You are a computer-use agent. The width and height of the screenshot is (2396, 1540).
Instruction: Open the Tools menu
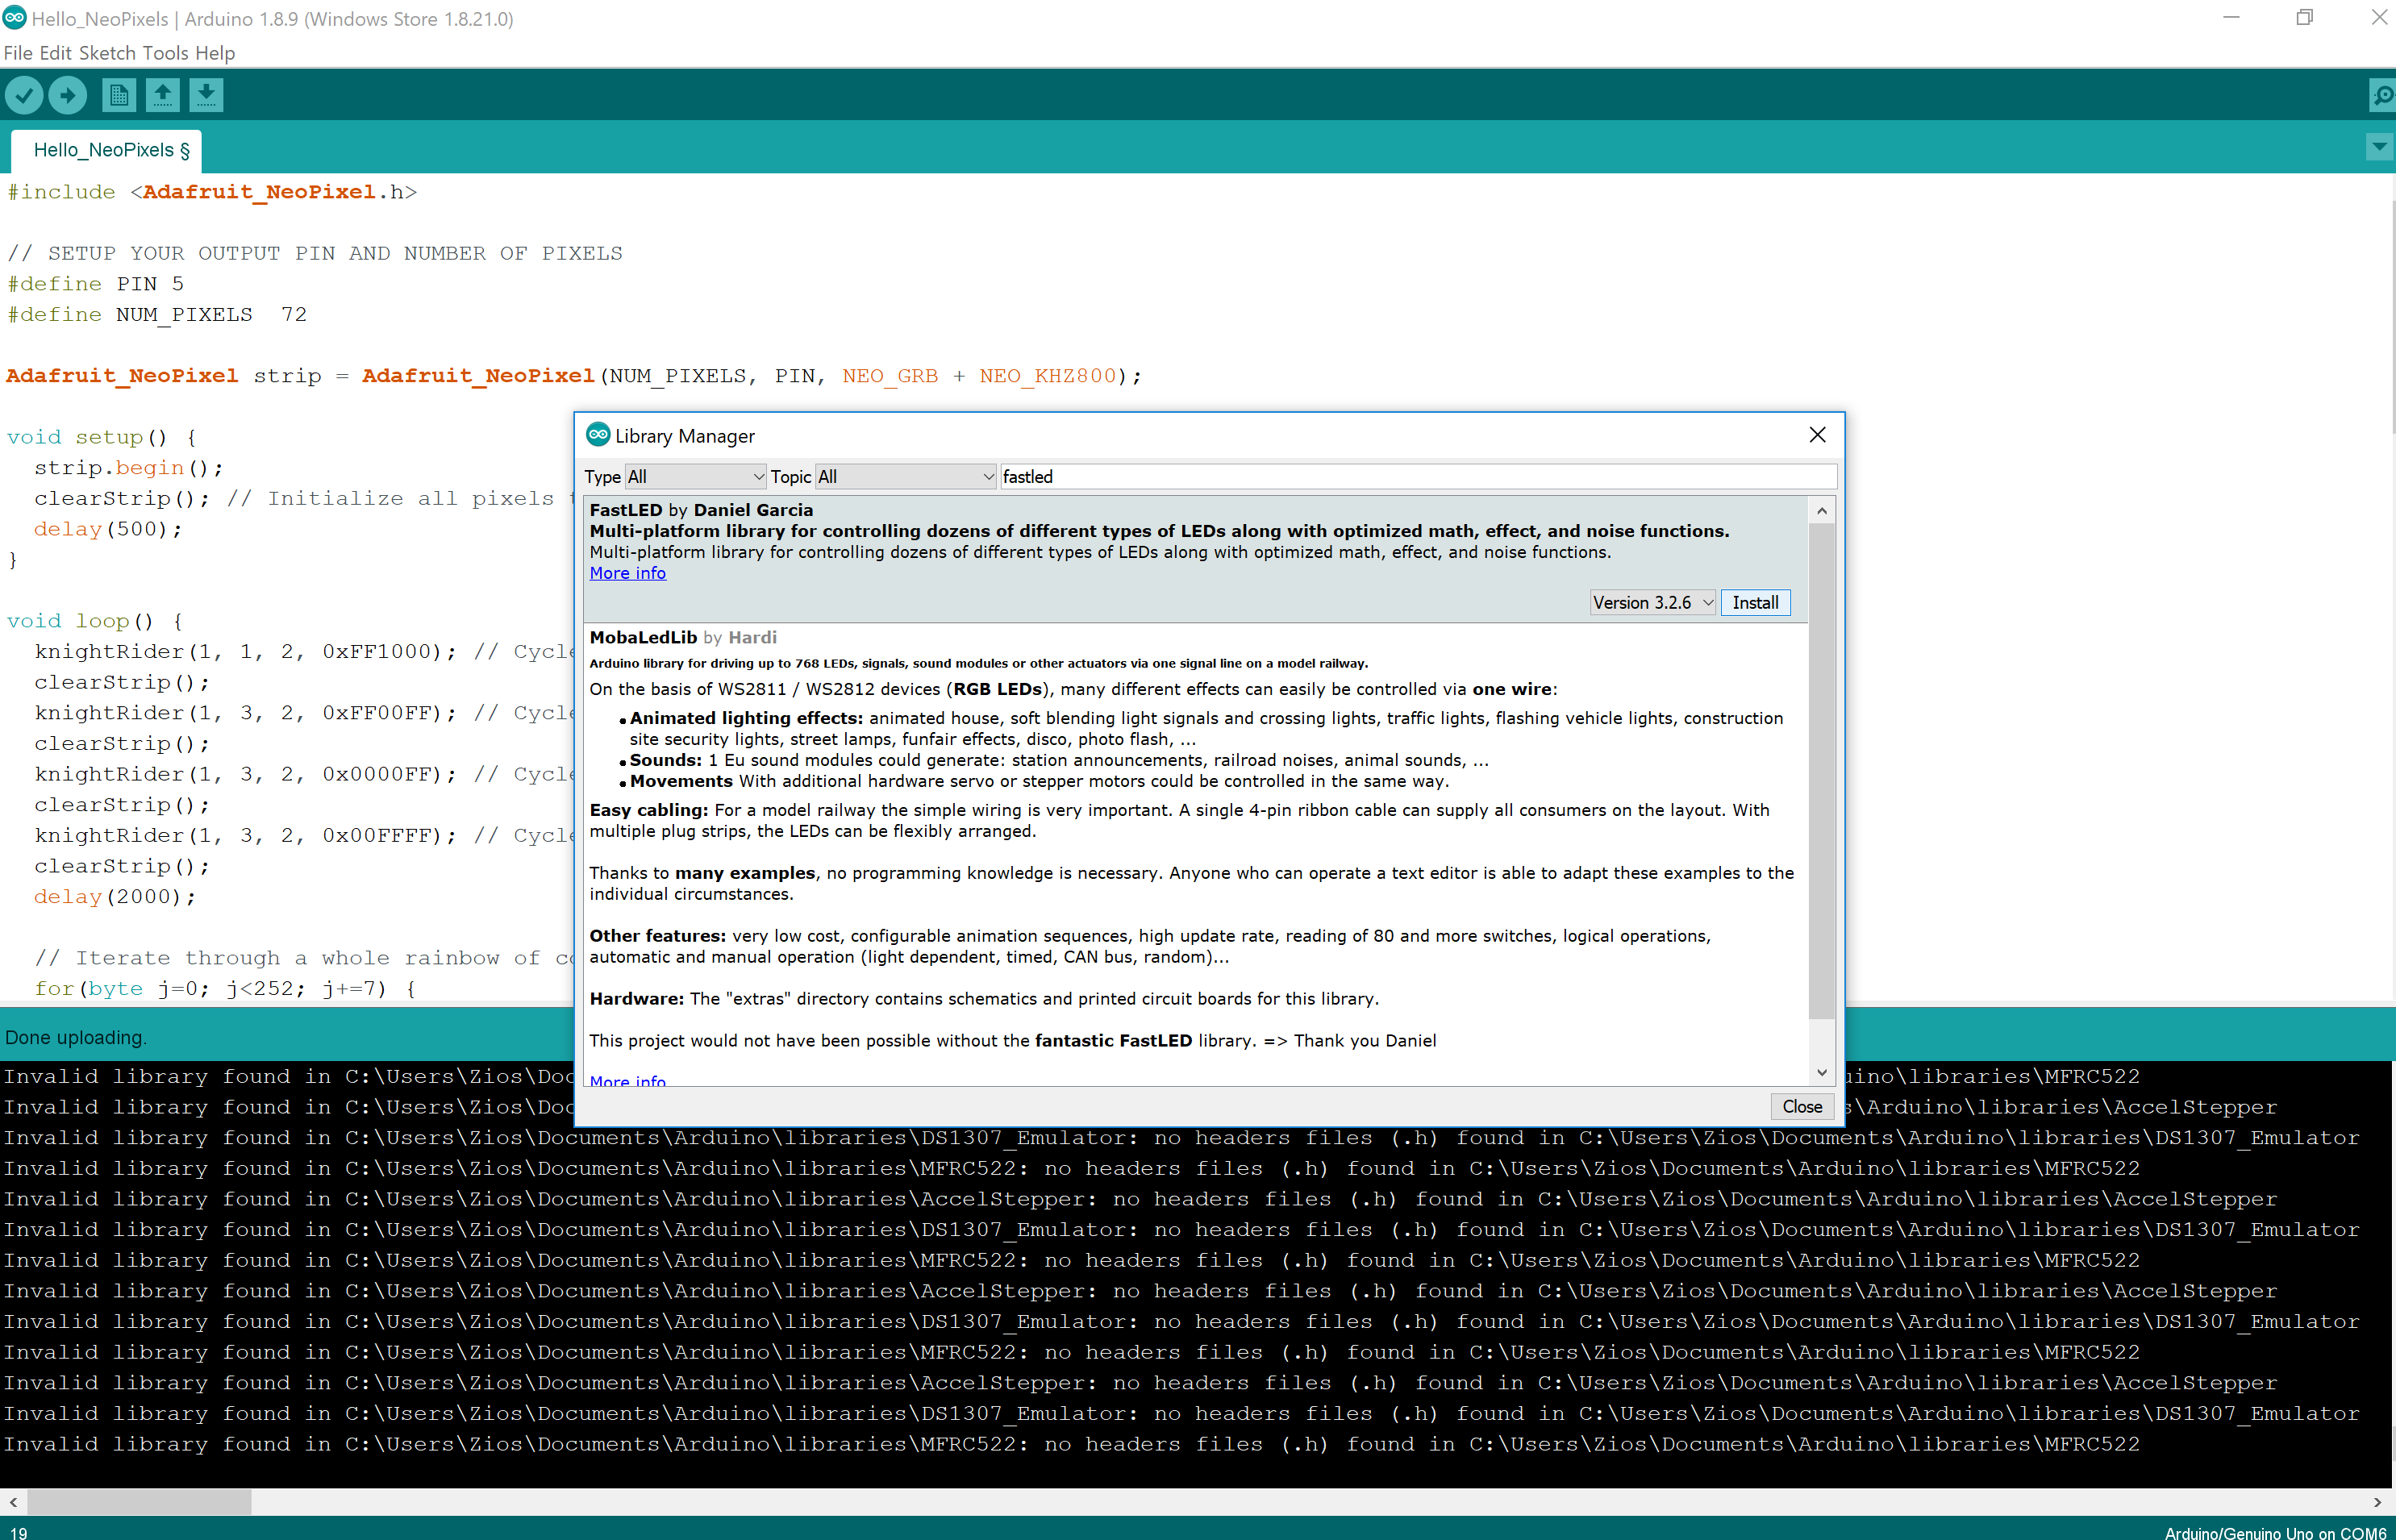point(165,53)
